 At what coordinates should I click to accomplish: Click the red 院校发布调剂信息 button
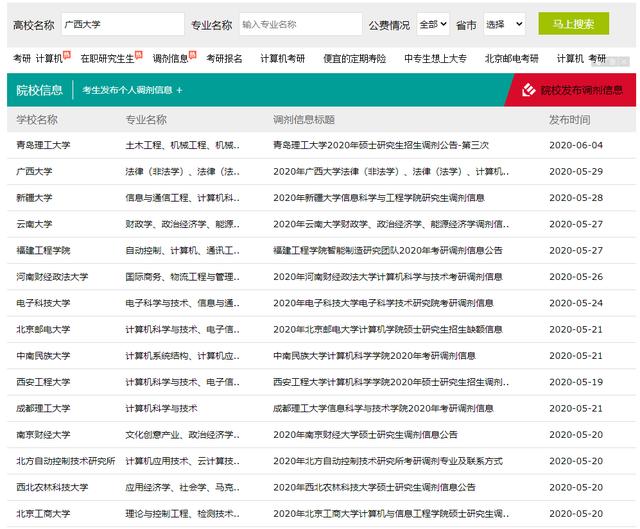[572, 90]
